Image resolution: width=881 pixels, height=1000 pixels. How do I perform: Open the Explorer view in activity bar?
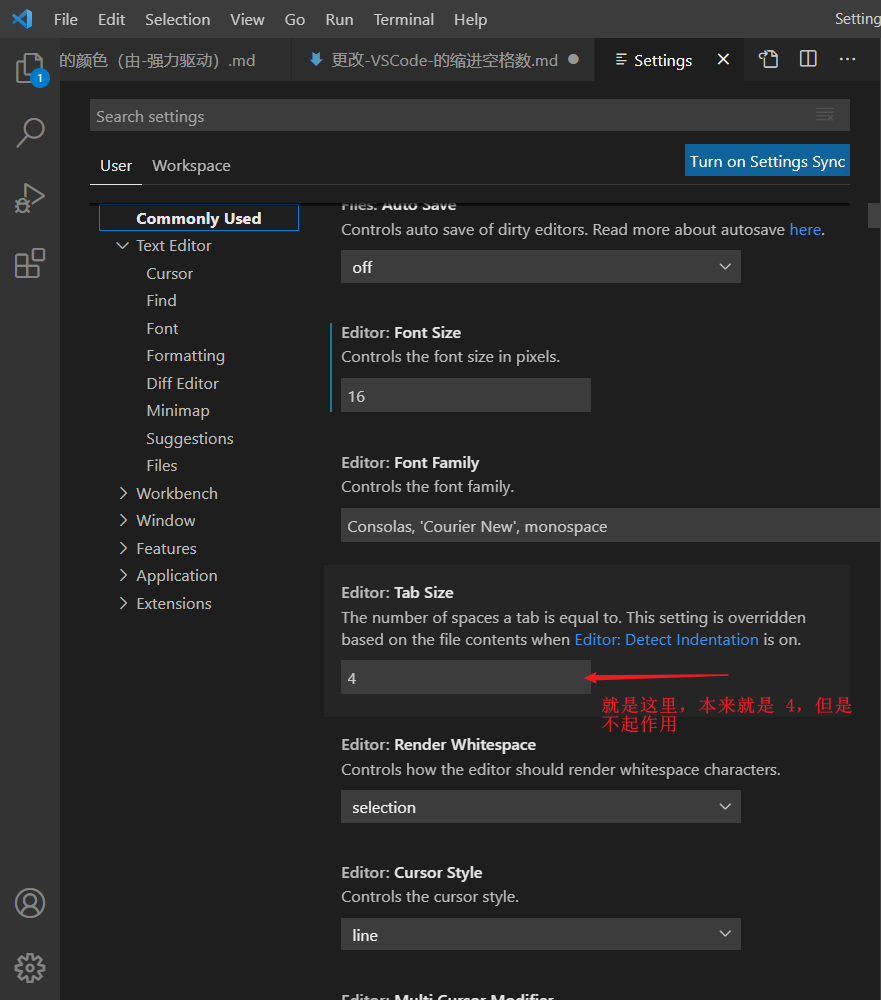tap(30, 68)
